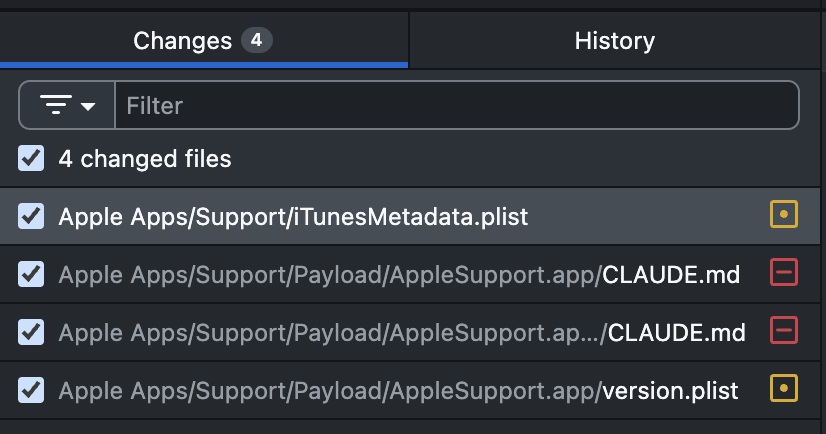Click the yellow modified icon for version.plist
Viewport: 826px width, 434px height.
(x=784, y=388)
